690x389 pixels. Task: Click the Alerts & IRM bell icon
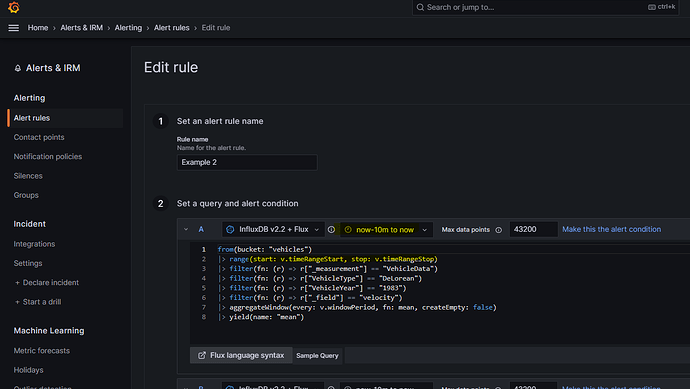click(x=18, y=68)
